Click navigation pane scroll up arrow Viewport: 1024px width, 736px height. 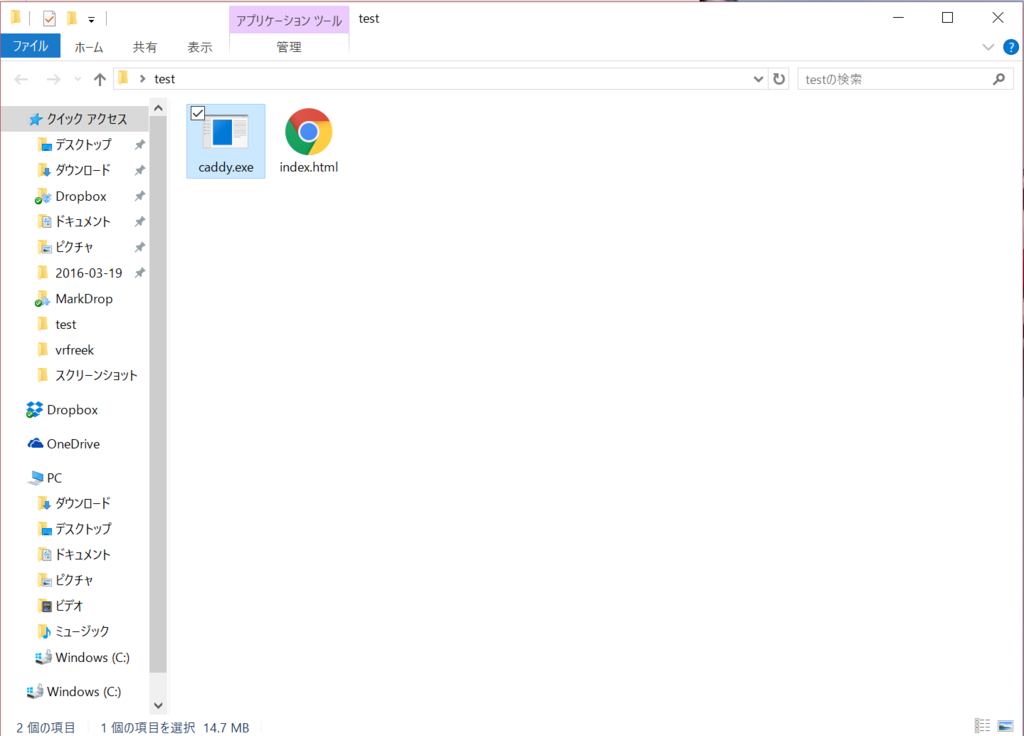pyautogui.click(x=158, y=108)
